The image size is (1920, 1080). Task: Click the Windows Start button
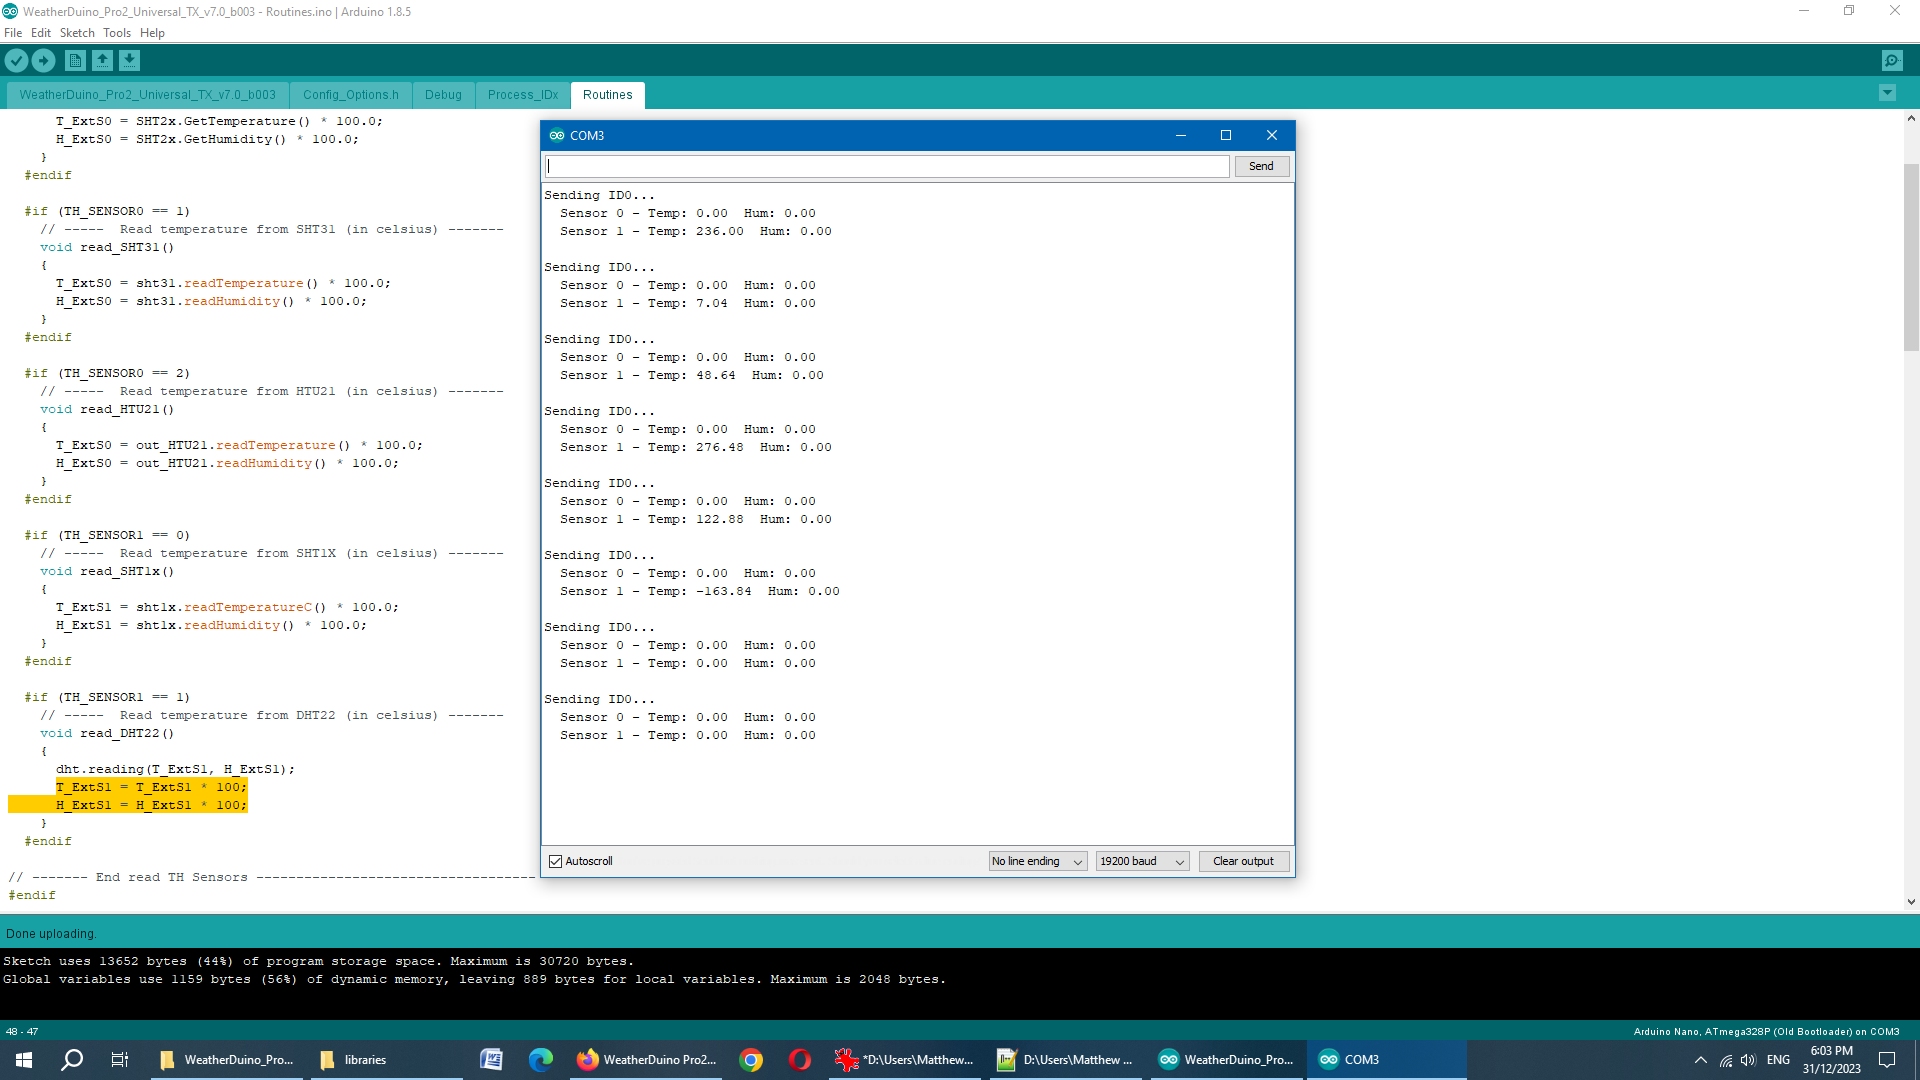(x=24, y=1060)
